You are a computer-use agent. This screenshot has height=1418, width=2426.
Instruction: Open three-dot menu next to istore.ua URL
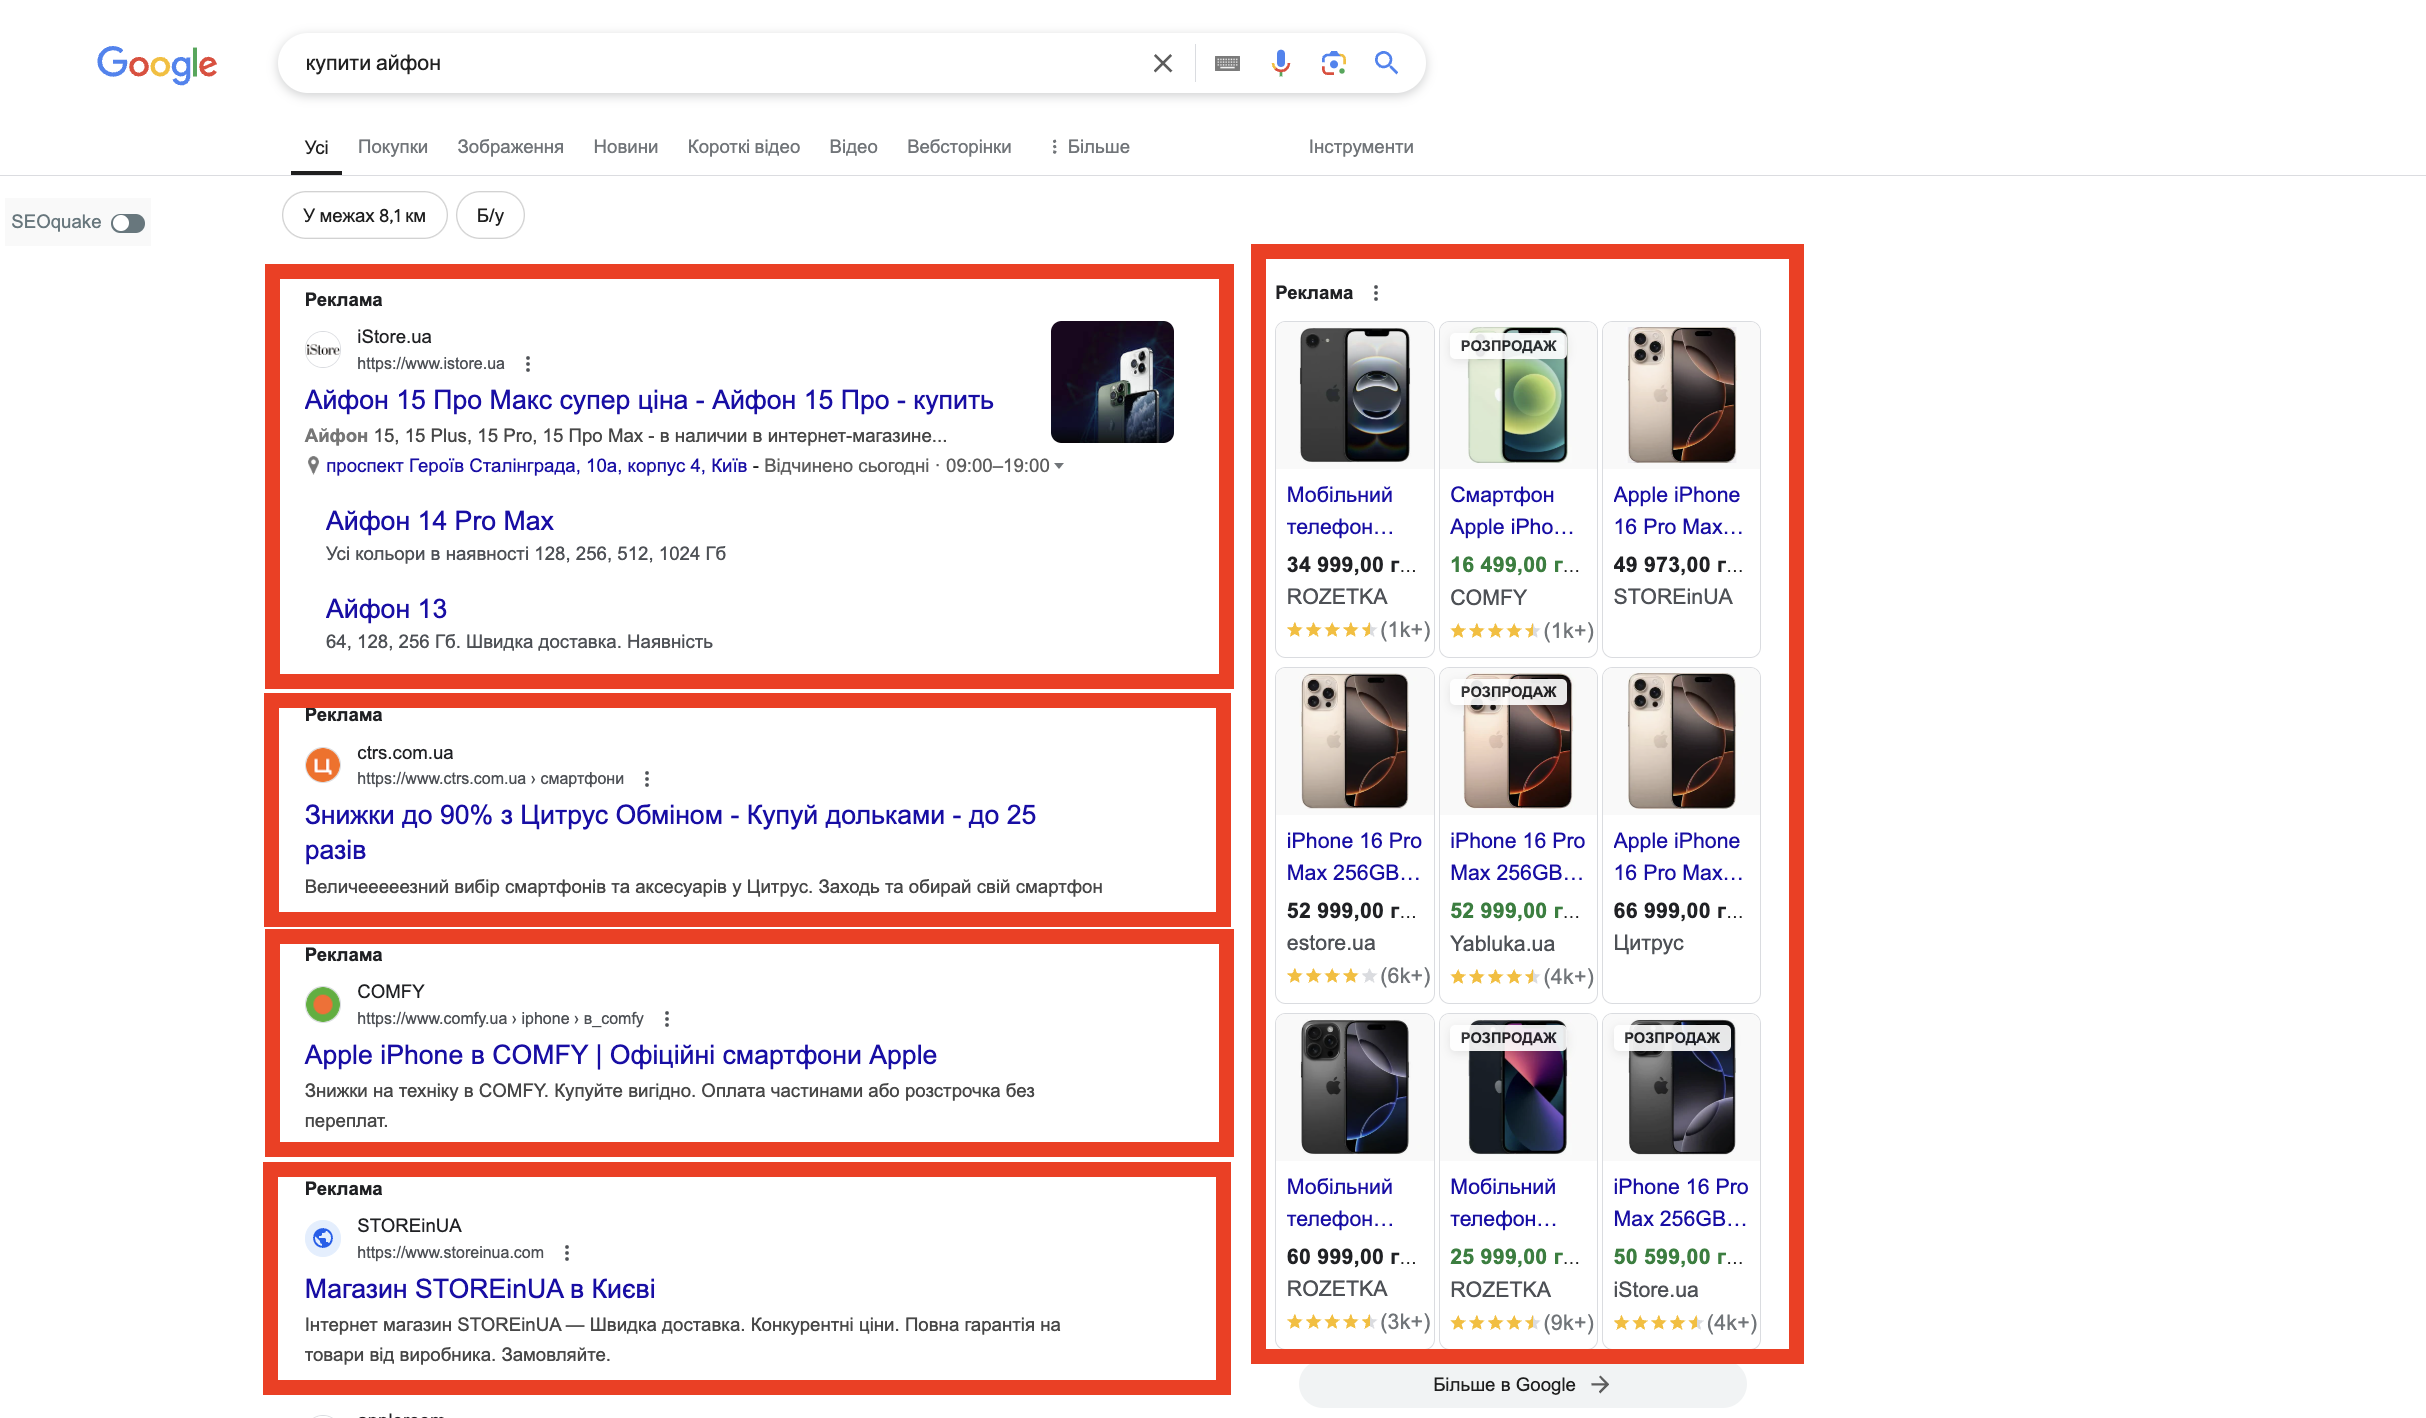pyautogui.click(x=528, y=364)
